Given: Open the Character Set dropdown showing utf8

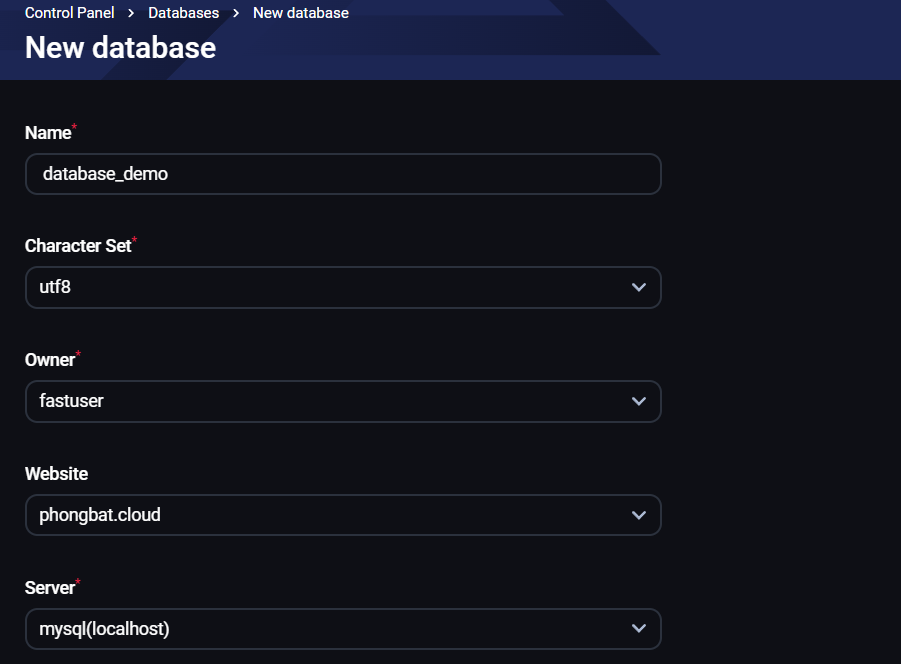Looking at the screenshot, I should tap(330, 288).
